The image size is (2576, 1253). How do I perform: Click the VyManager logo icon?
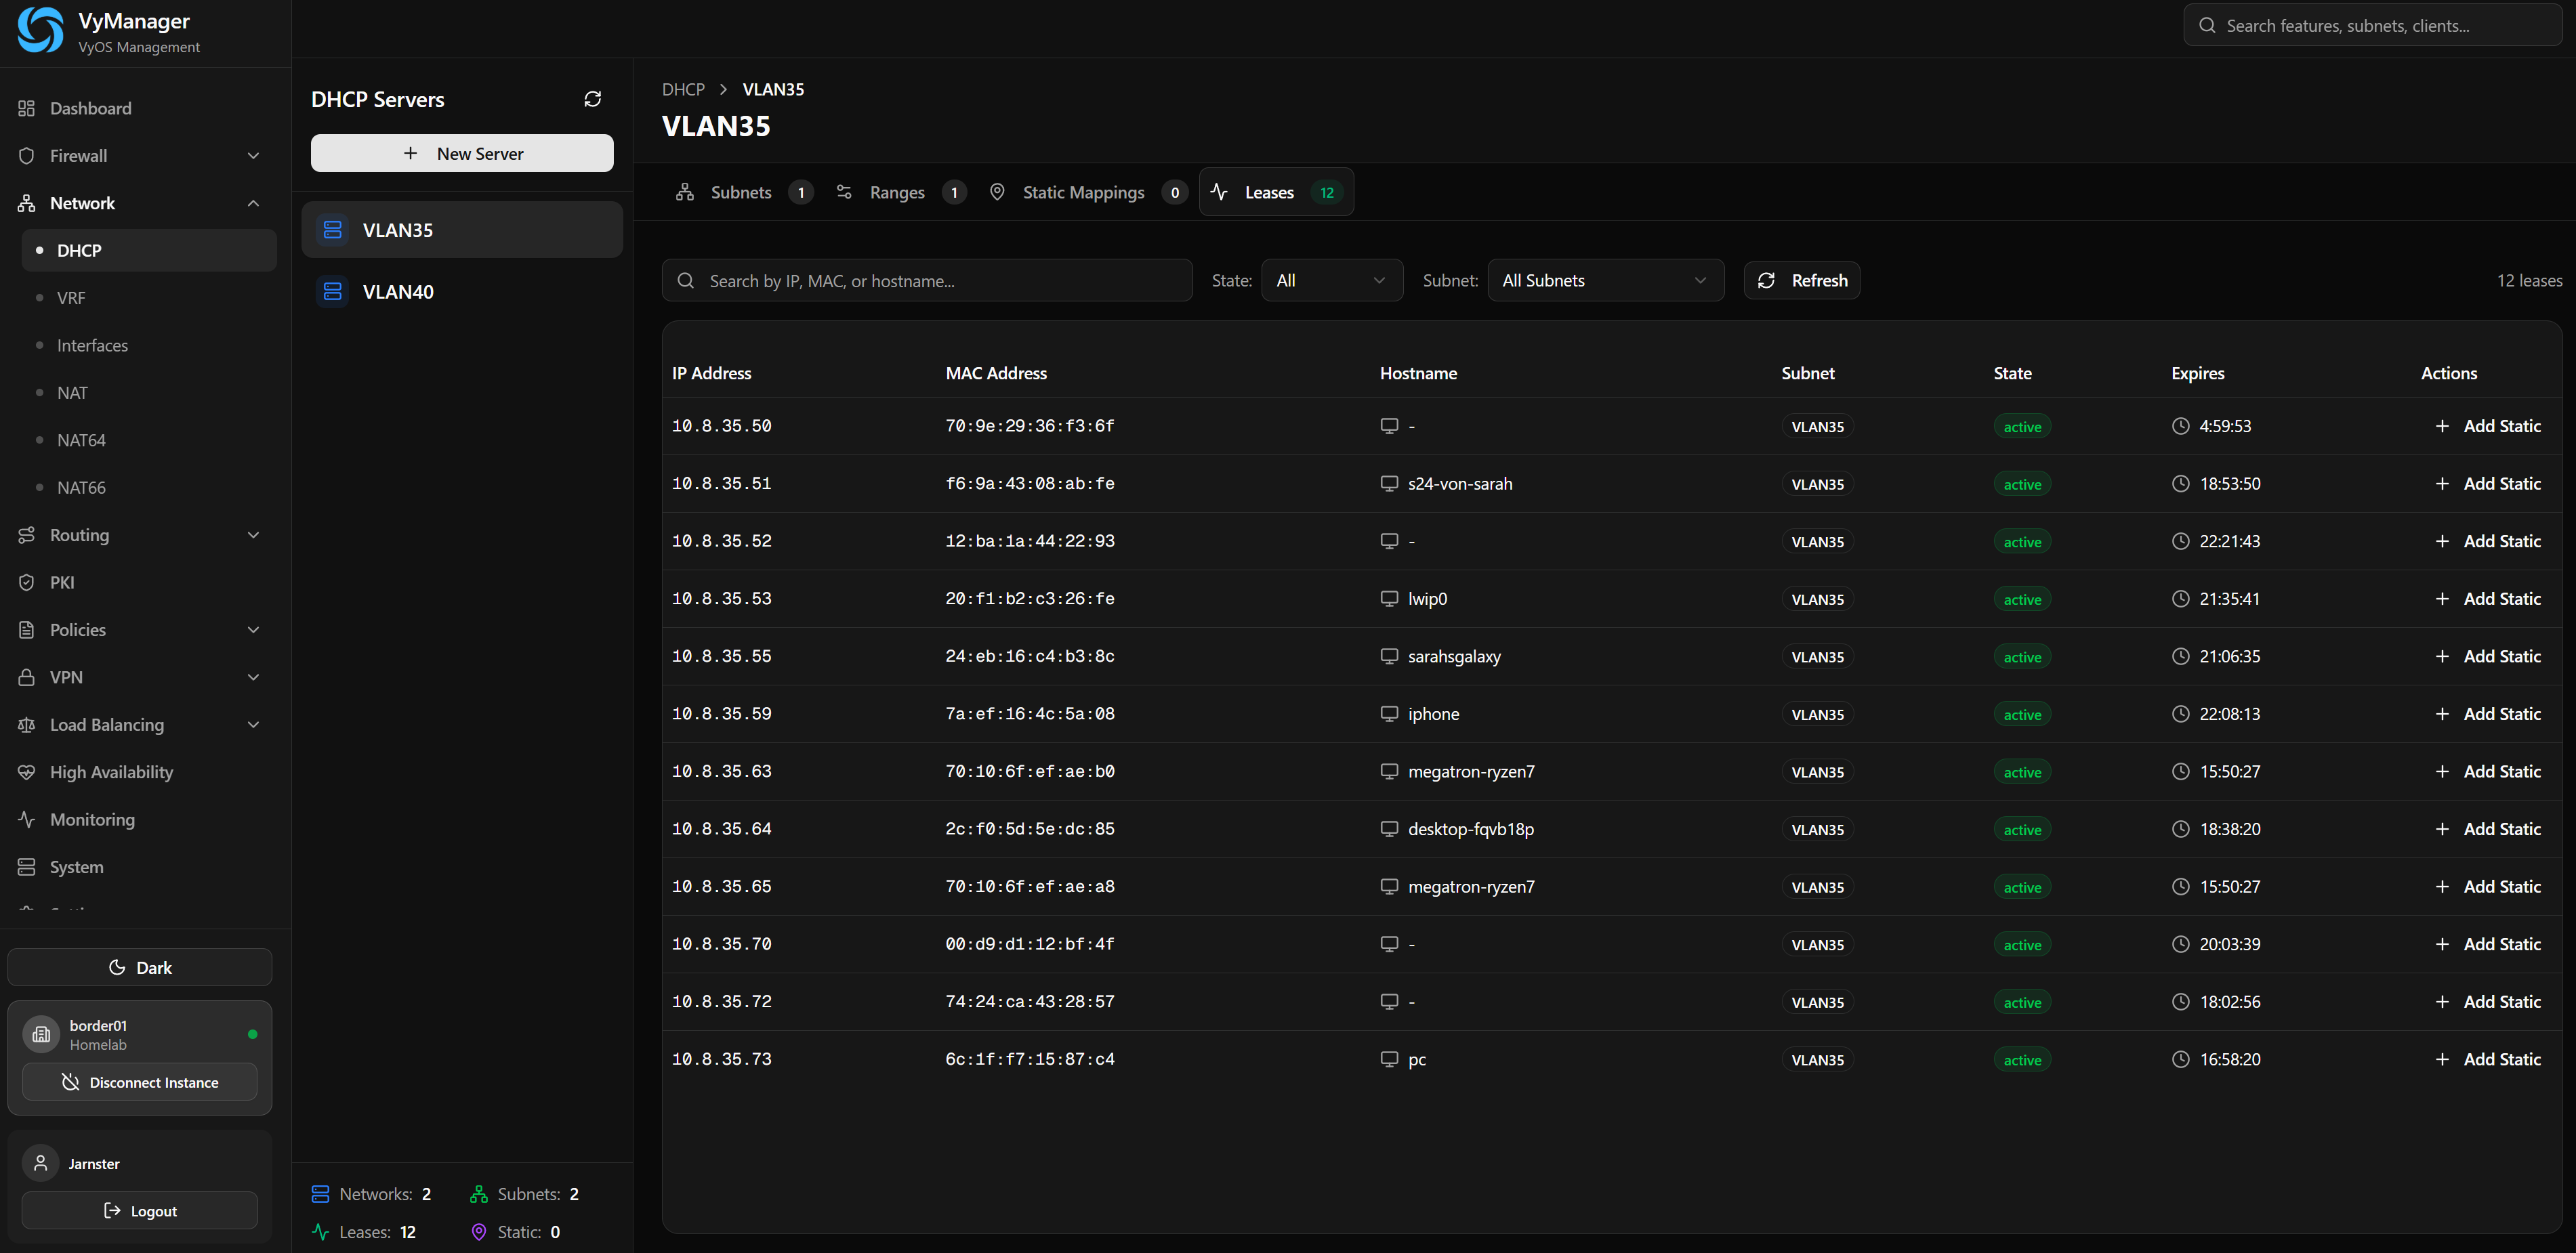[x=39, y=29]
